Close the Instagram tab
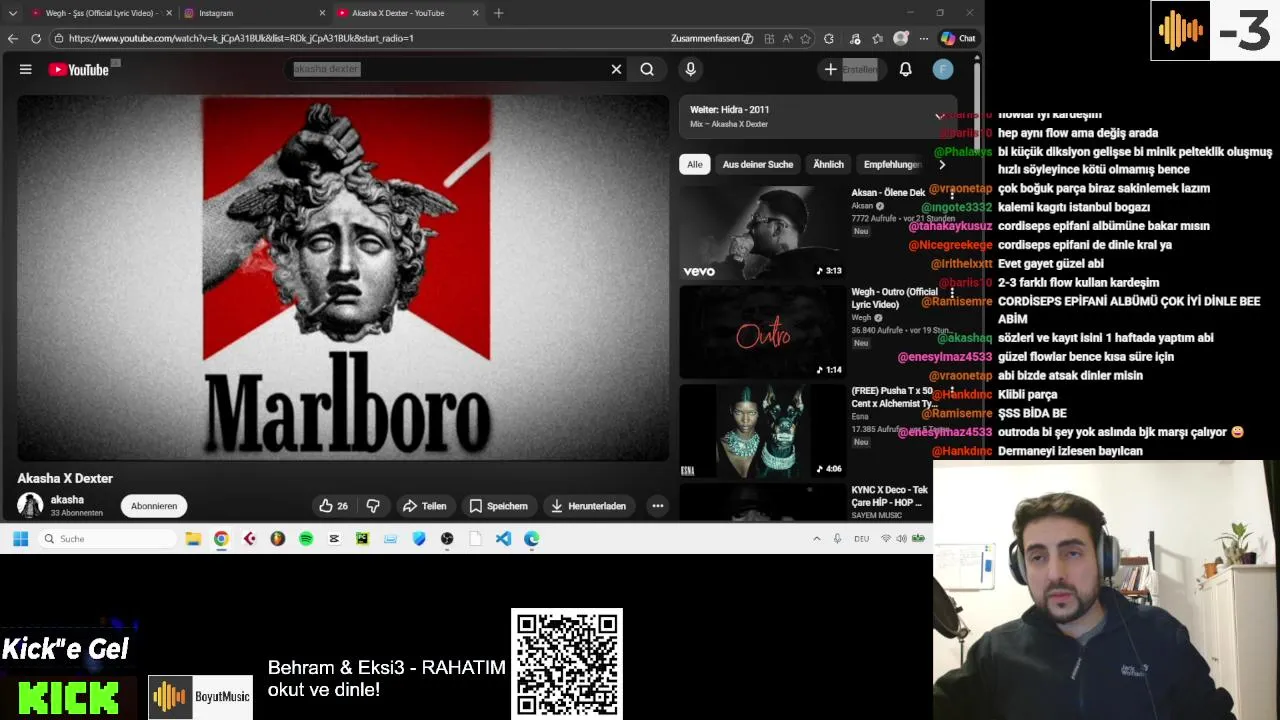The image size is (1280, 720). pos(322,13)
